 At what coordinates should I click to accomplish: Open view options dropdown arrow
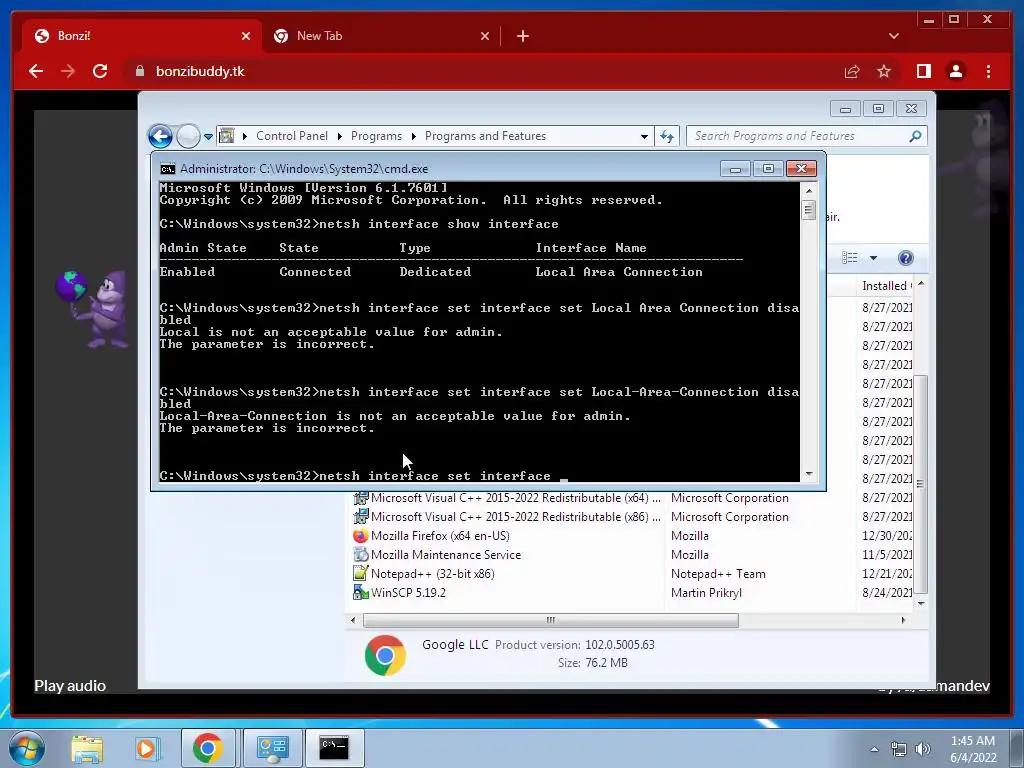[873, 258]
